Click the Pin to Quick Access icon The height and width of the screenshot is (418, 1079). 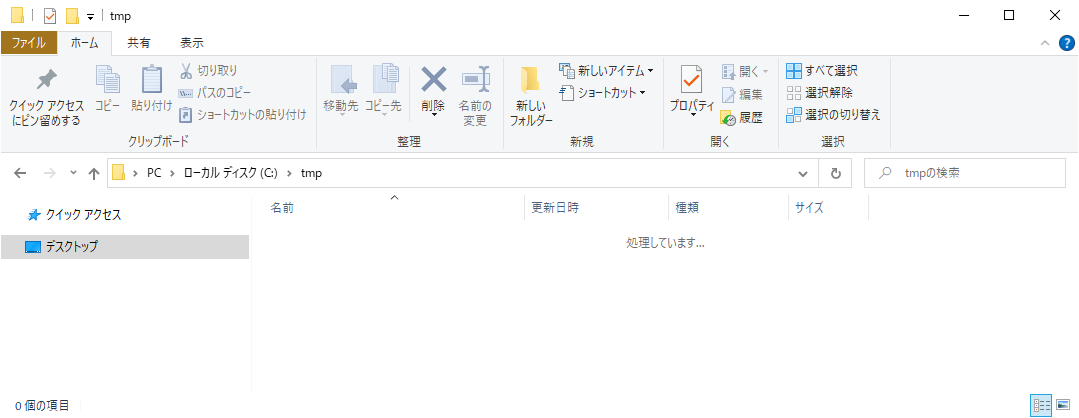pos(46,80)
